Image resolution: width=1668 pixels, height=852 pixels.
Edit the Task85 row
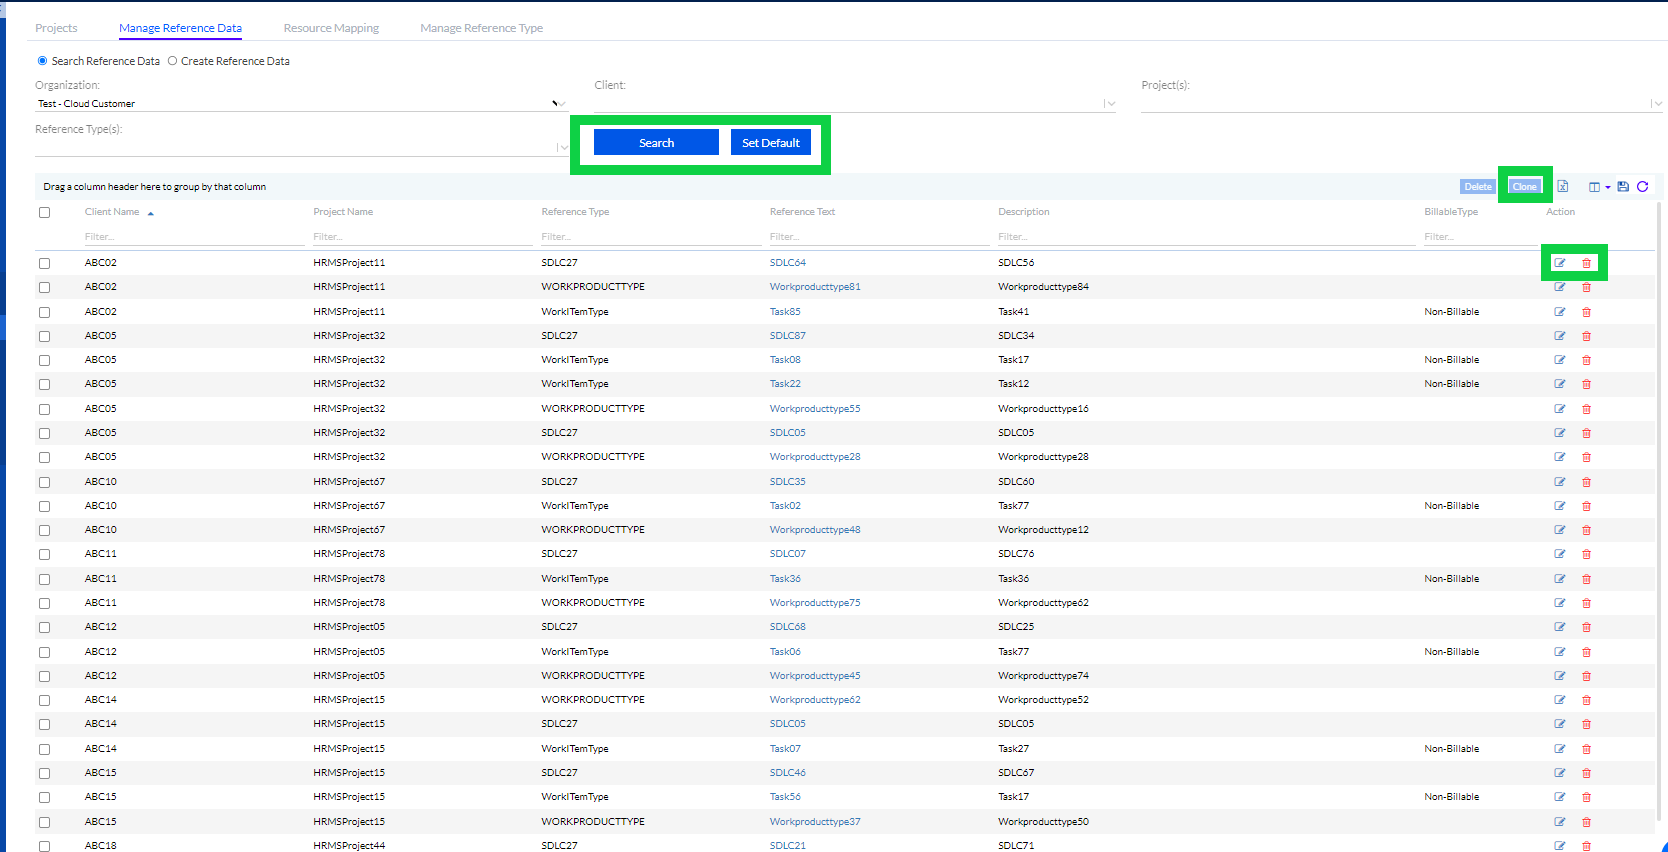[x=1560, y=312]
